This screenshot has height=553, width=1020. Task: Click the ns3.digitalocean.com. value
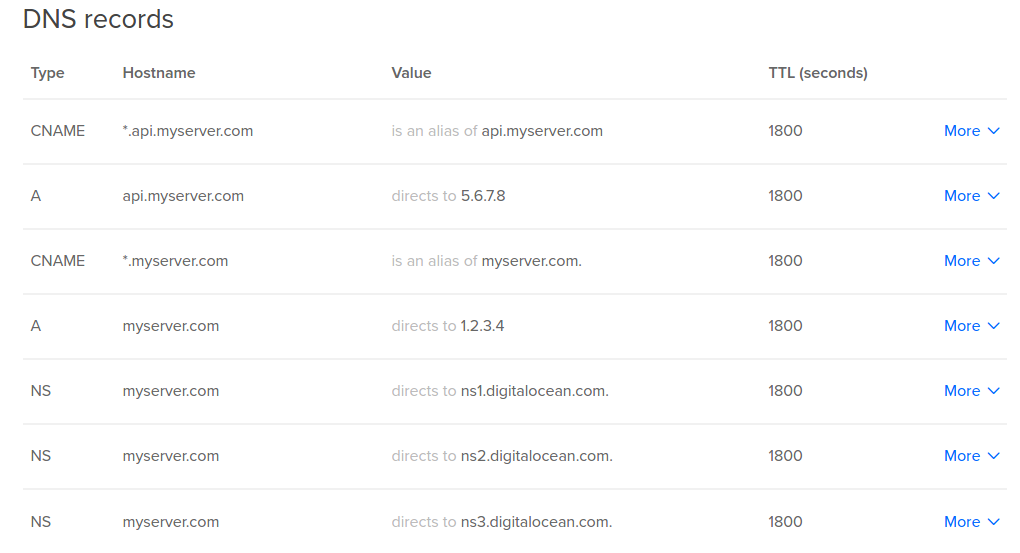click(537, 522)
